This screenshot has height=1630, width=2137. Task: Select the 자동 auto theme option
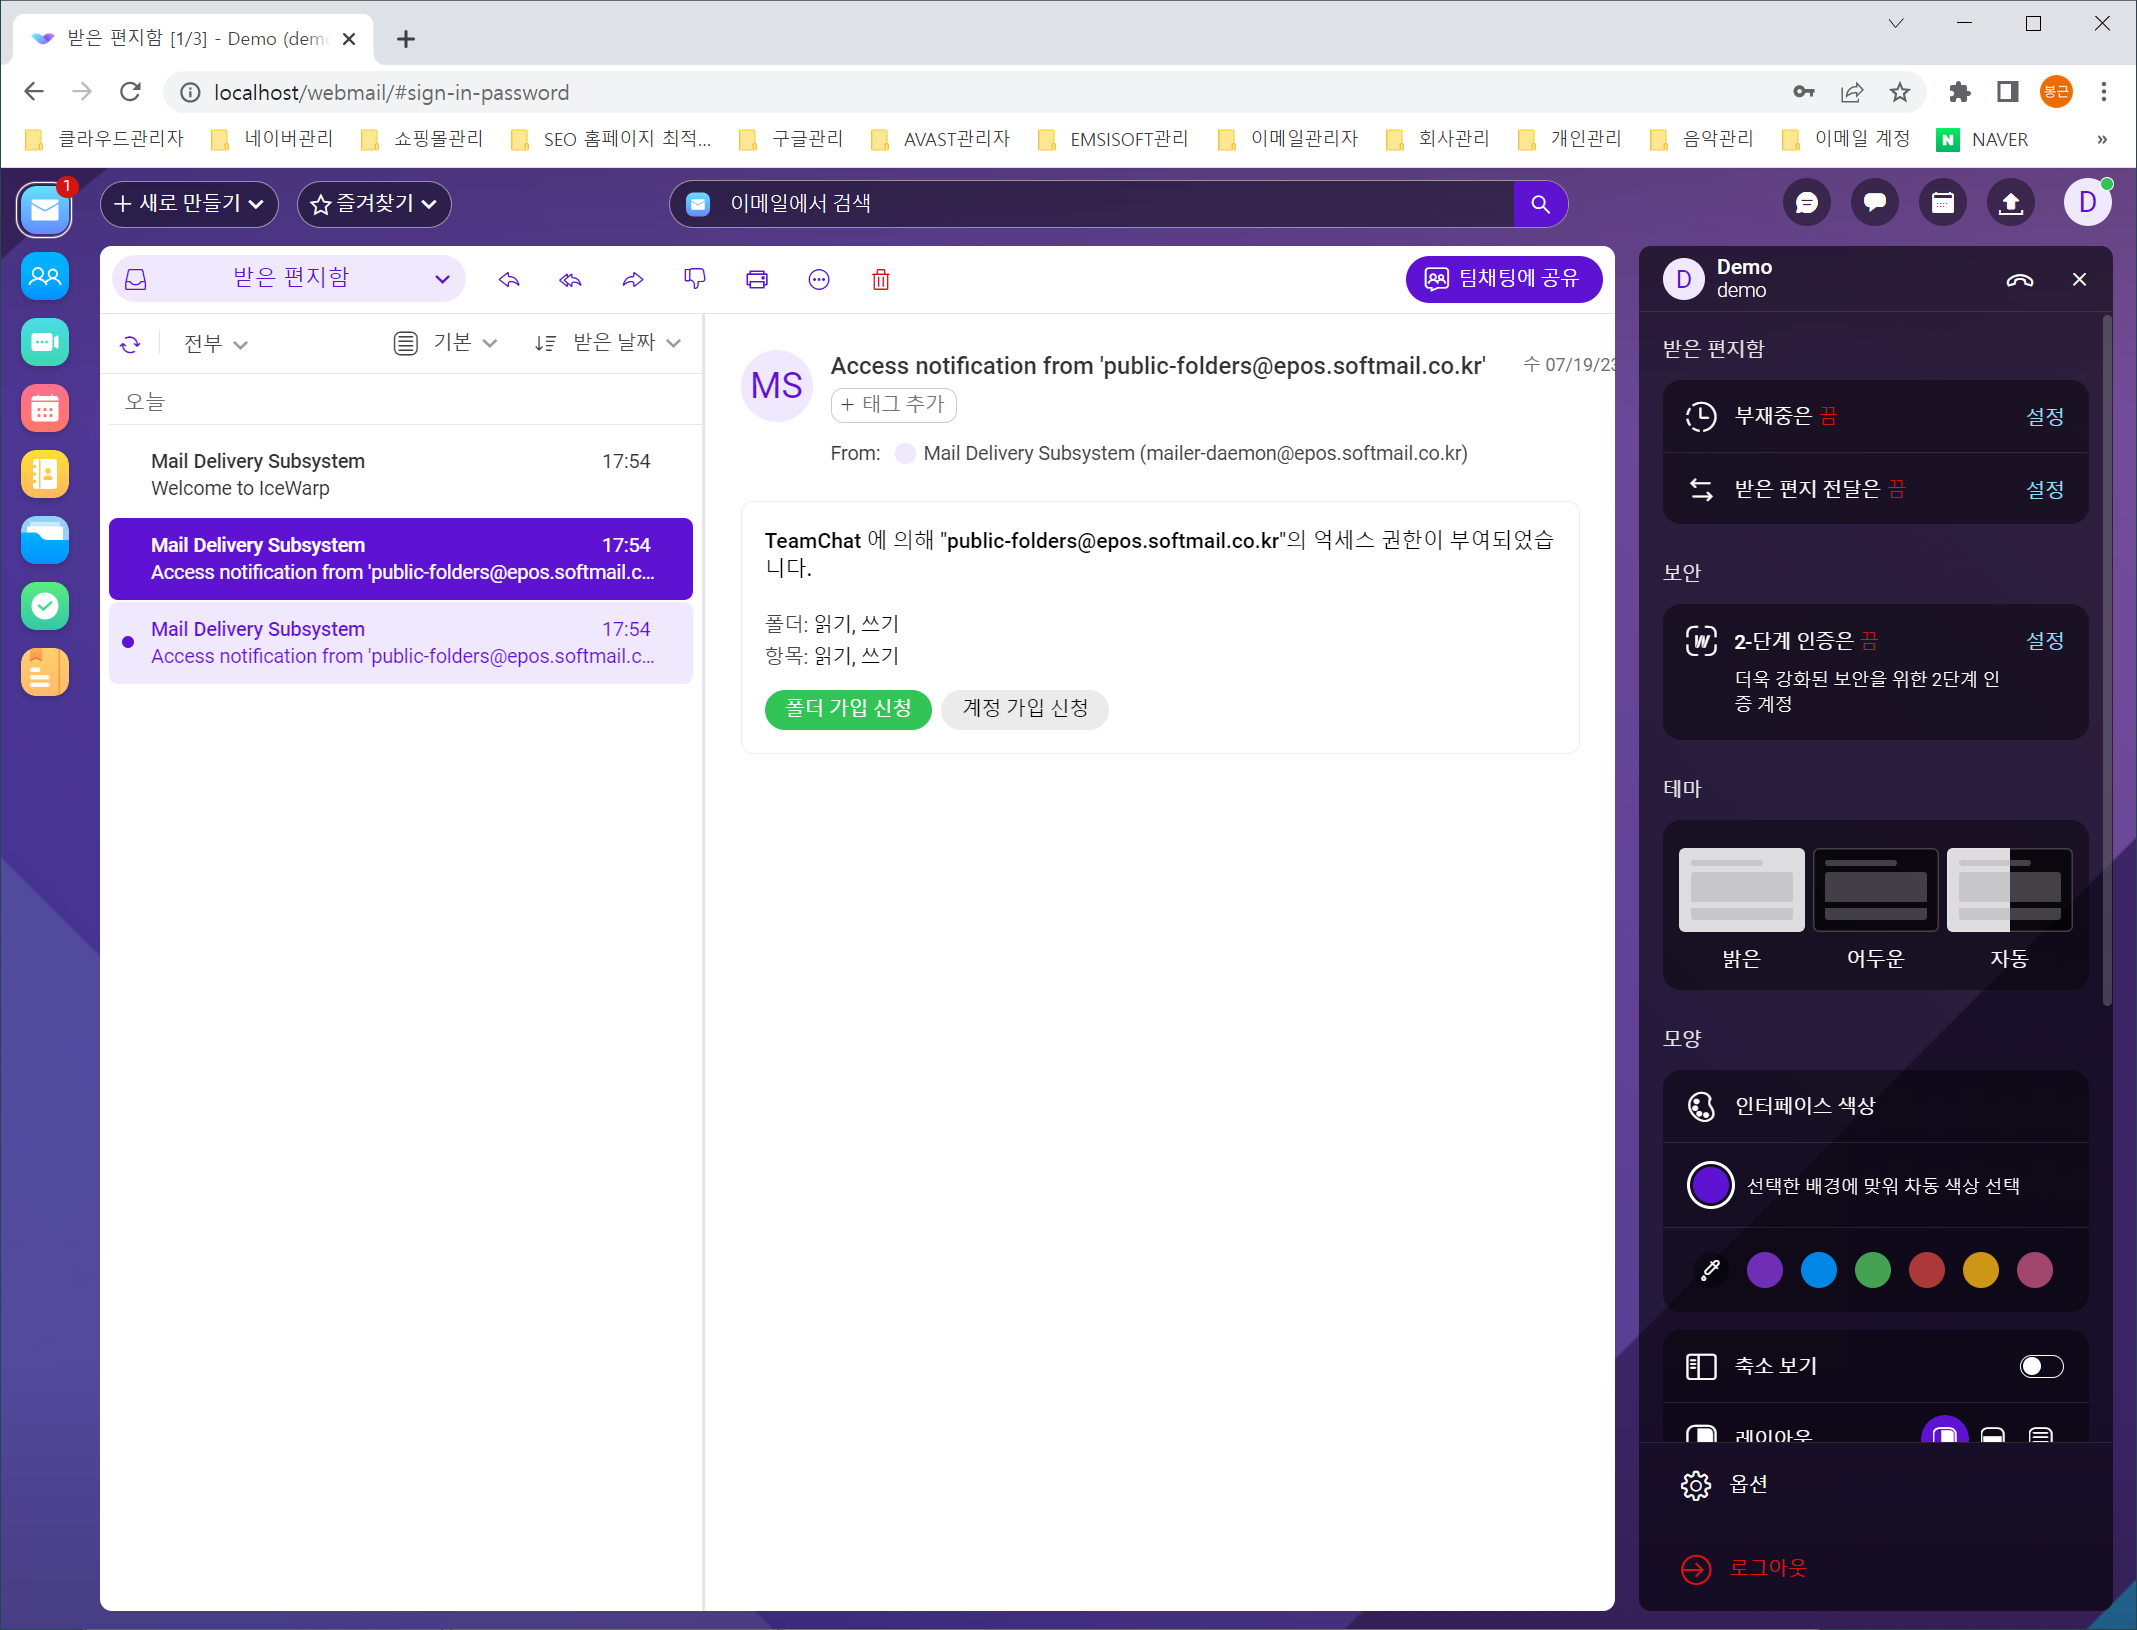click(2008, 890)
